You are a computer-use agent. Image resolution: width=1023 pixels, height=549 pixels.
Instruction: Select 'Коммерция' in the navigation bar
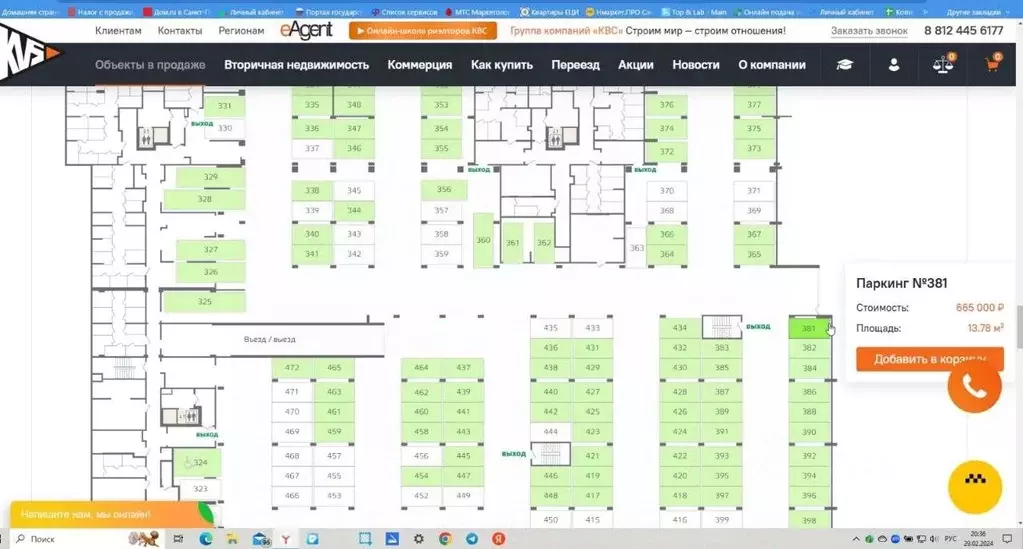coord(420,65)
